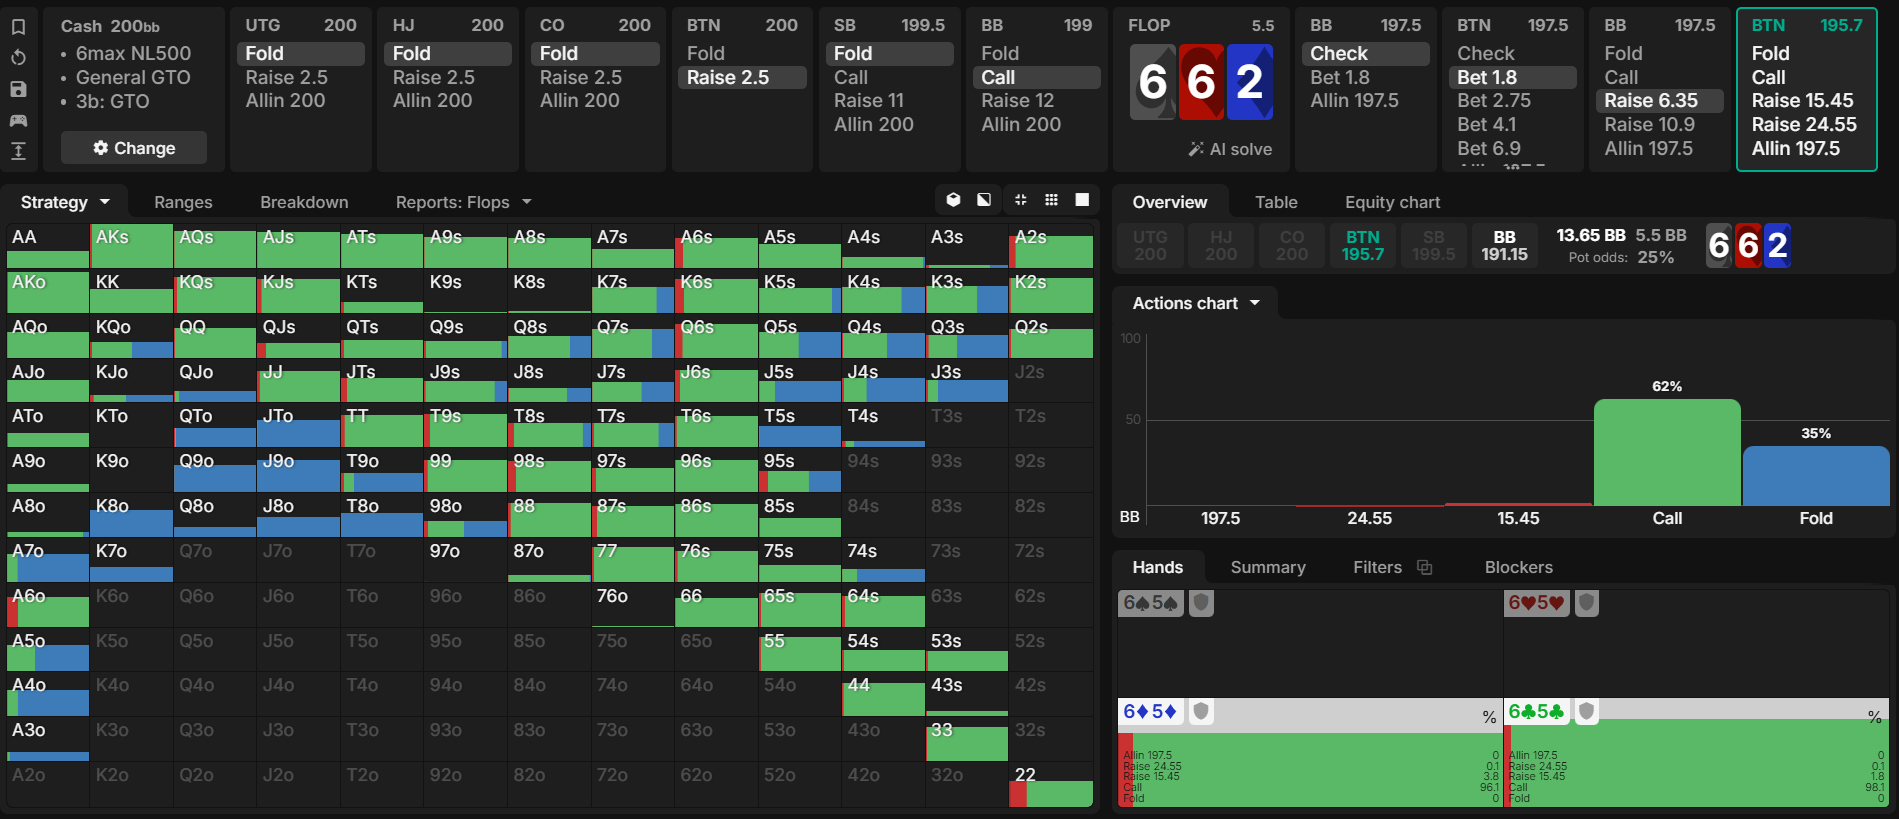Select BTN Raise 15.45 action
Viewport: 1899px width, 819px height.
click(1806, 100)
